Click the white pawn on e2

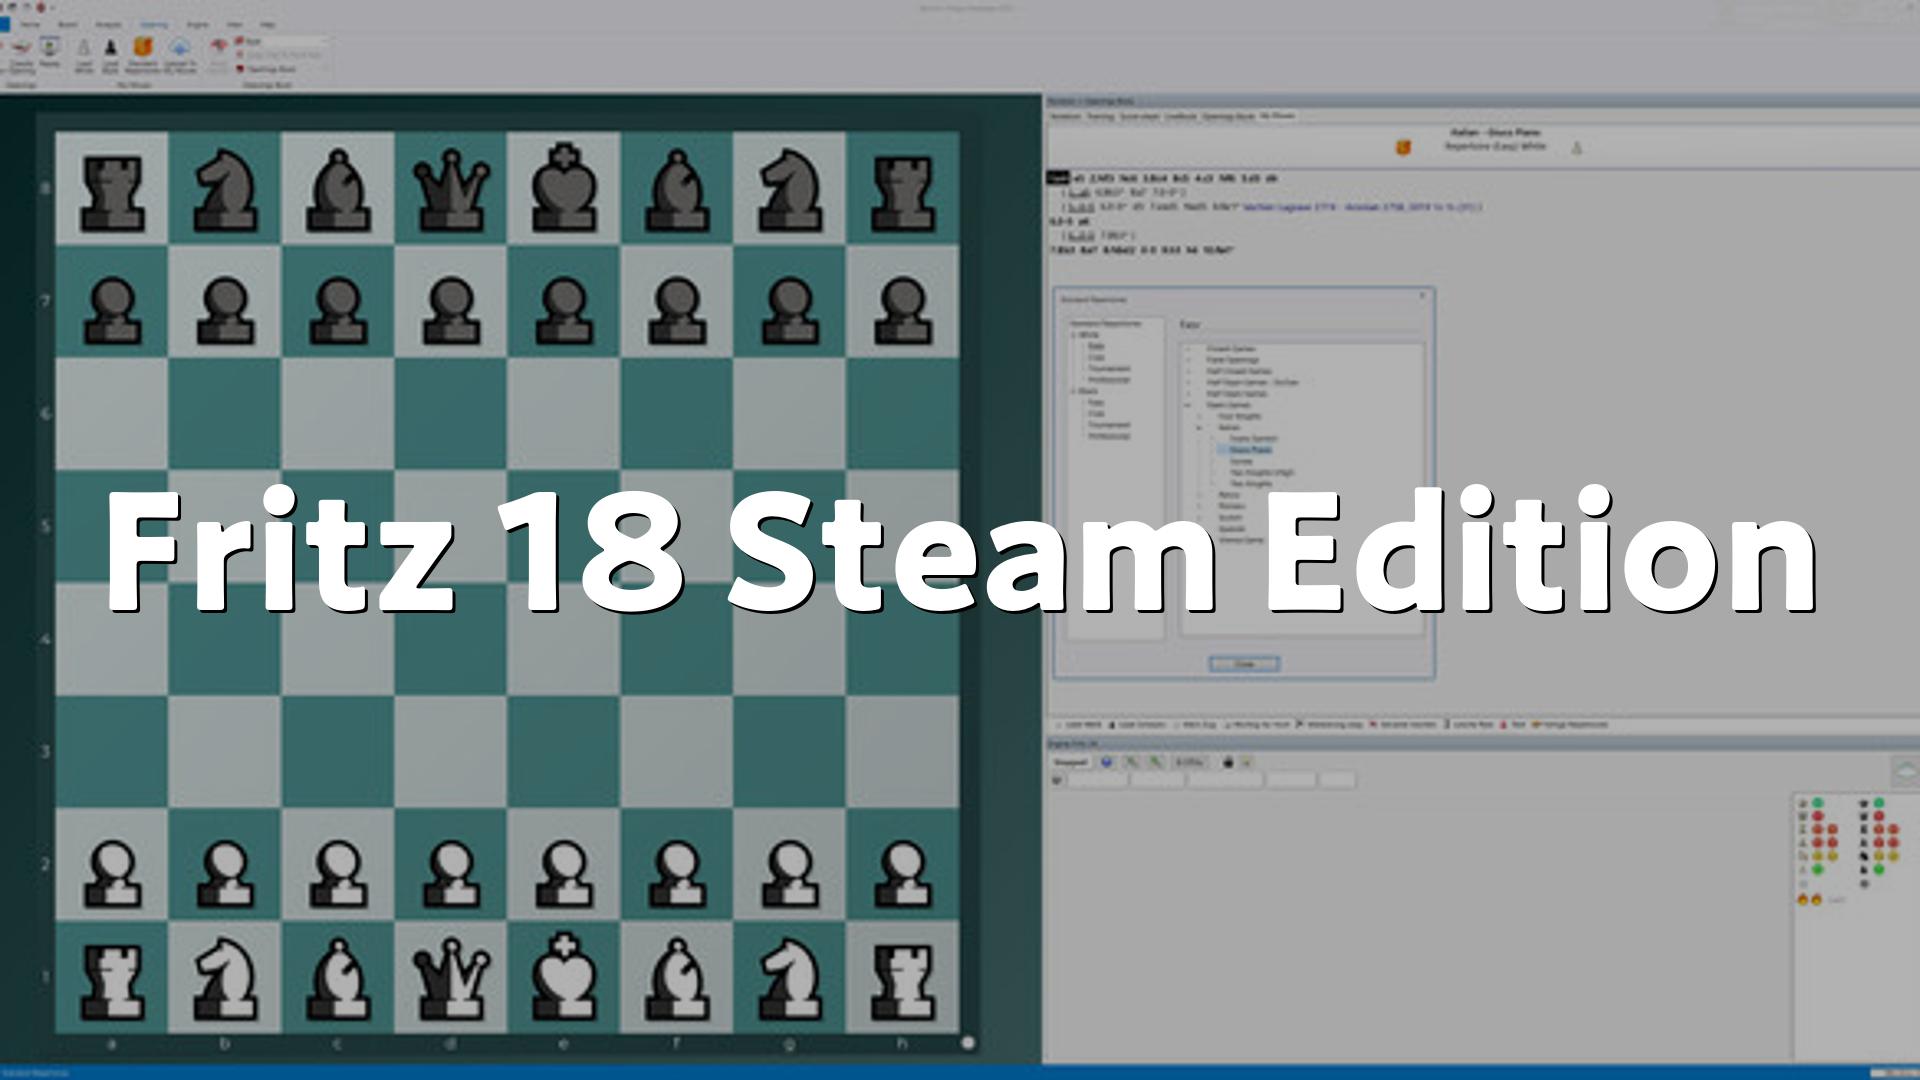coord(564,872)
